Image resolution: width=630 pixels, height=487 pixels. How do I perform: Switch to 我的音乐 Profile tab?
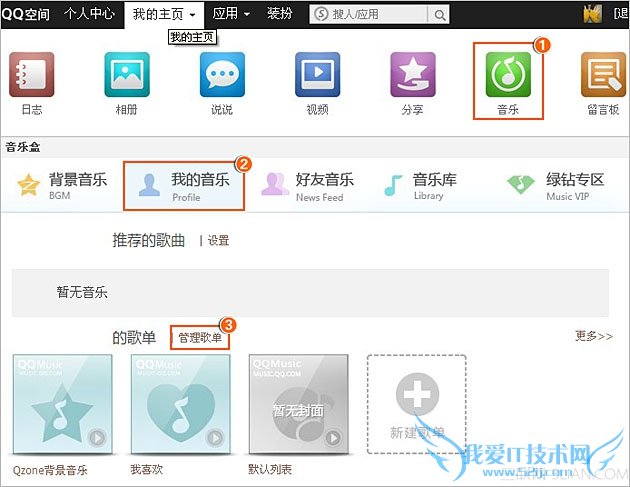click(x=184, y=186)
